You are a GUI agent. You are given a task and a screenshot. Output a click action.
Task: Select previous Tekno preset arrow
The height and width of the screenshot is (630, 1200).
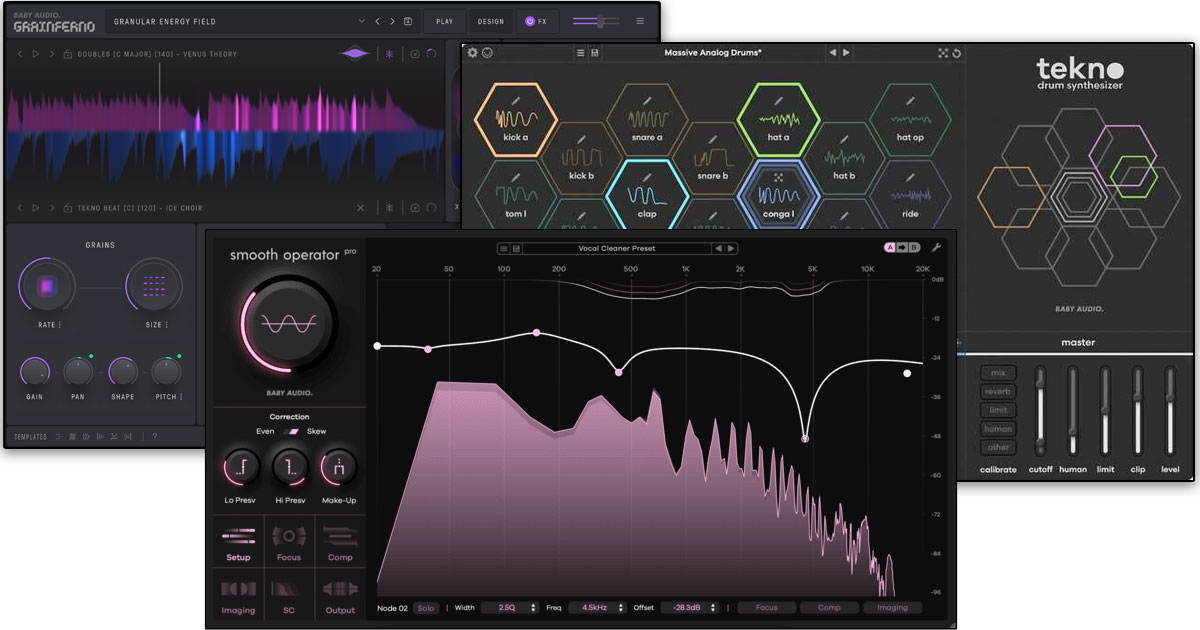(832, 53)
